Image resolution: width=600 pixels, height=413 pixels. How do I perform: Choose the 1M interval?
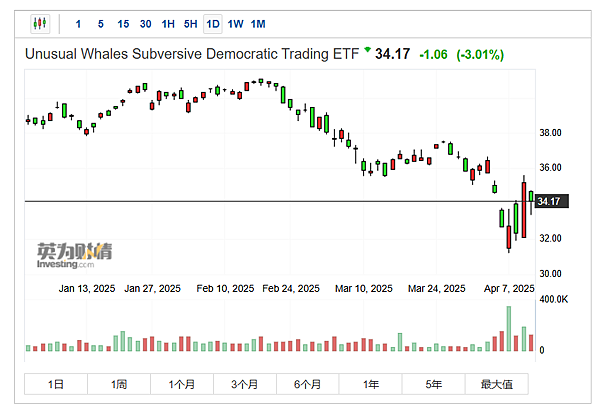pos(258,24)
